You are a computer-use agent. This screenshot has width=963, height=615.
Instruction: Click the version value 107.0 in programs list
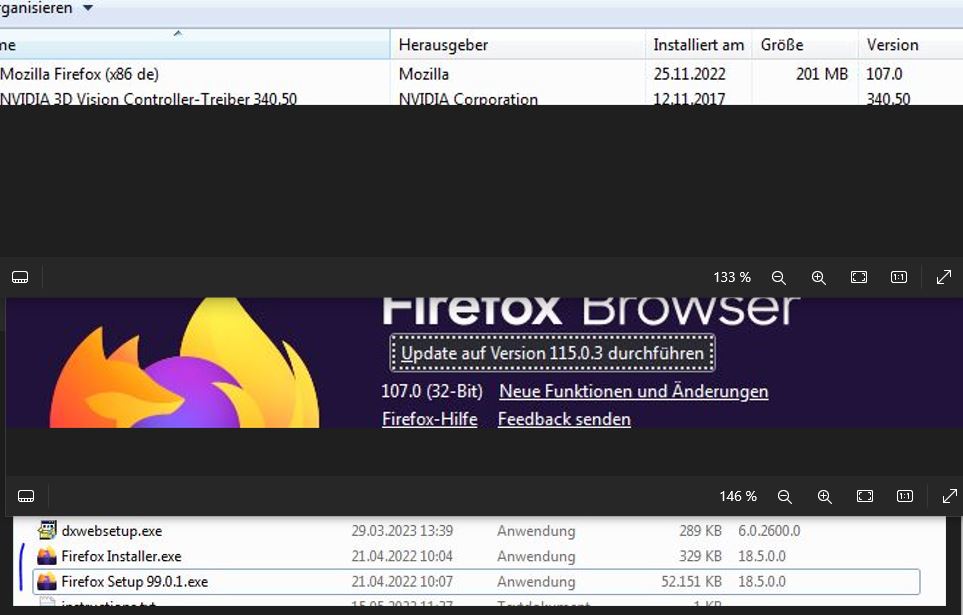click(884, 74)
